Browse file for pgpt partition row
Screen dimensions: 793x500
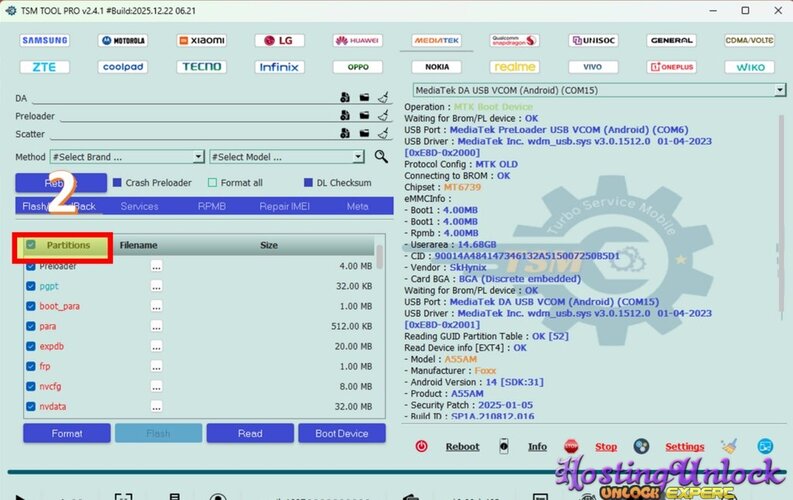pyautogui.click(x=156, y=286)
